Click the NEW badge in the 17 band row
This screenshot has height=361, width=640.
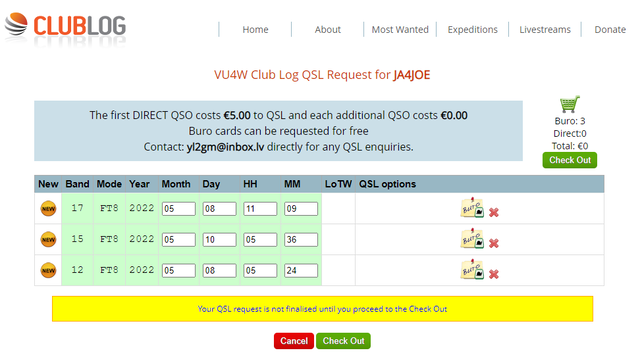pos(48,209)
